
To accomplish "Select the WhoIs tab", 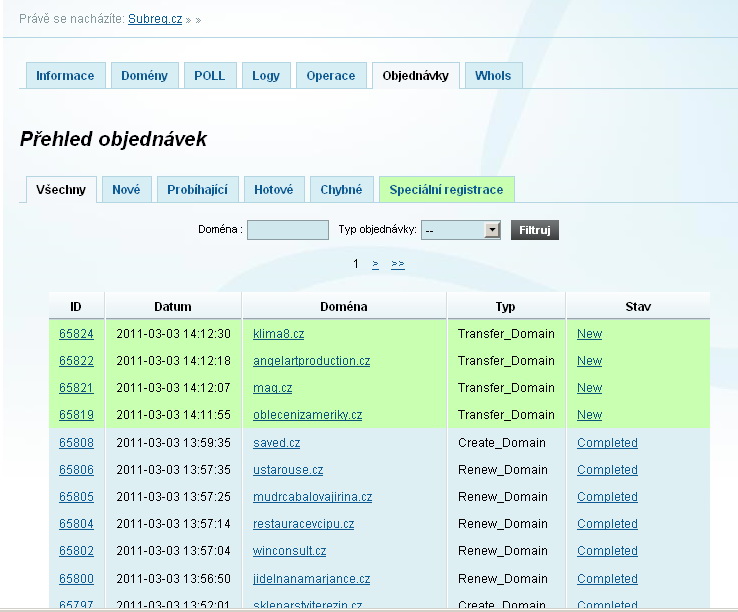I will 493,76.
